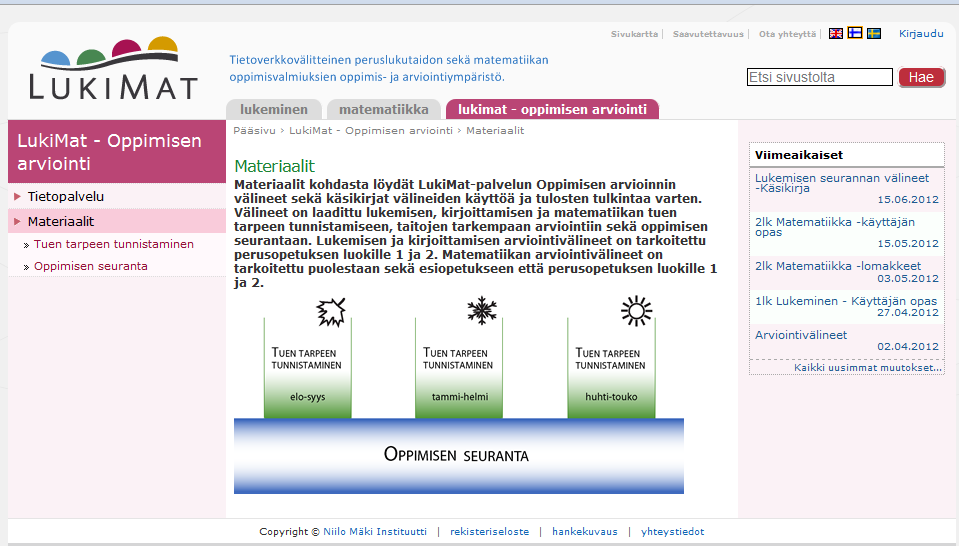Click Kaikki uusimmat muutokset link
Viewport: 959px width, 546px height.
868,367
